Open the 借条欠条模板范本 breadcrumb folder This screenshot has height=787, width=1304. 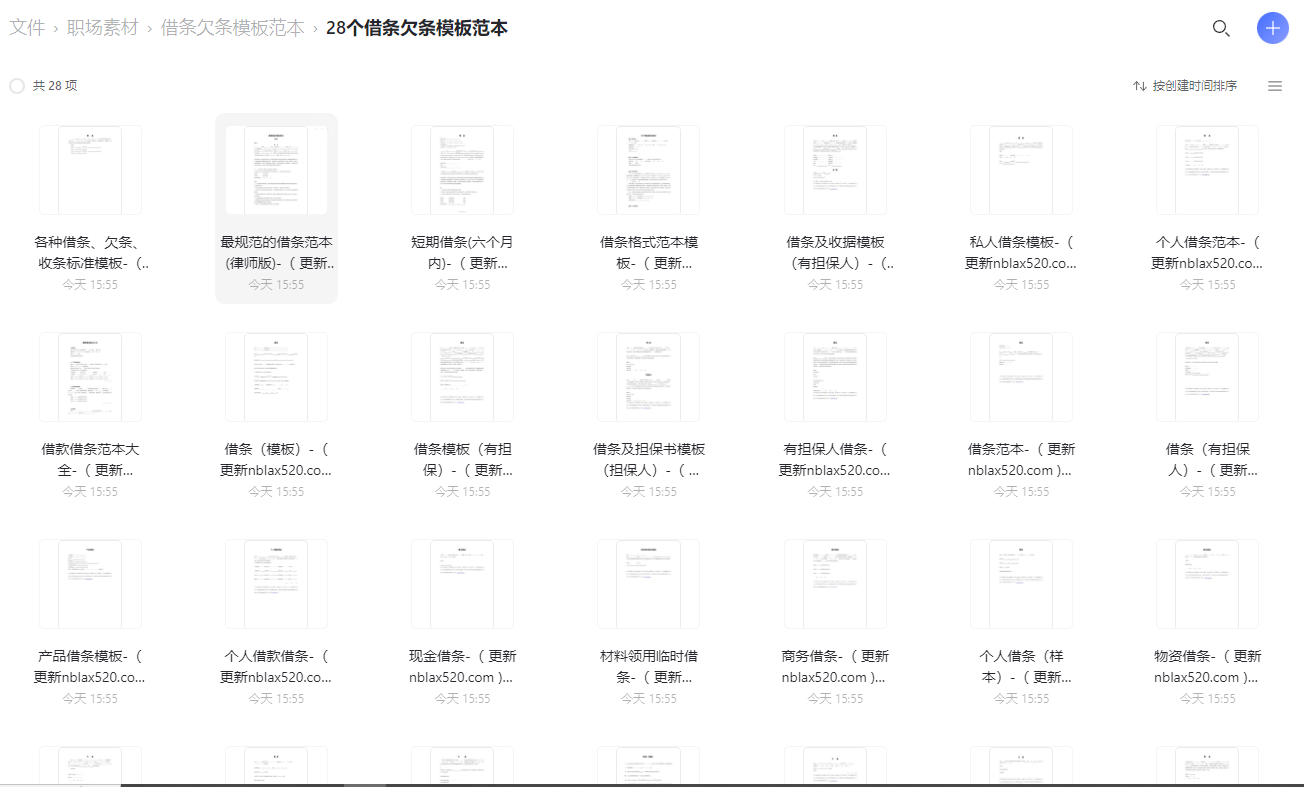point(233,28)
